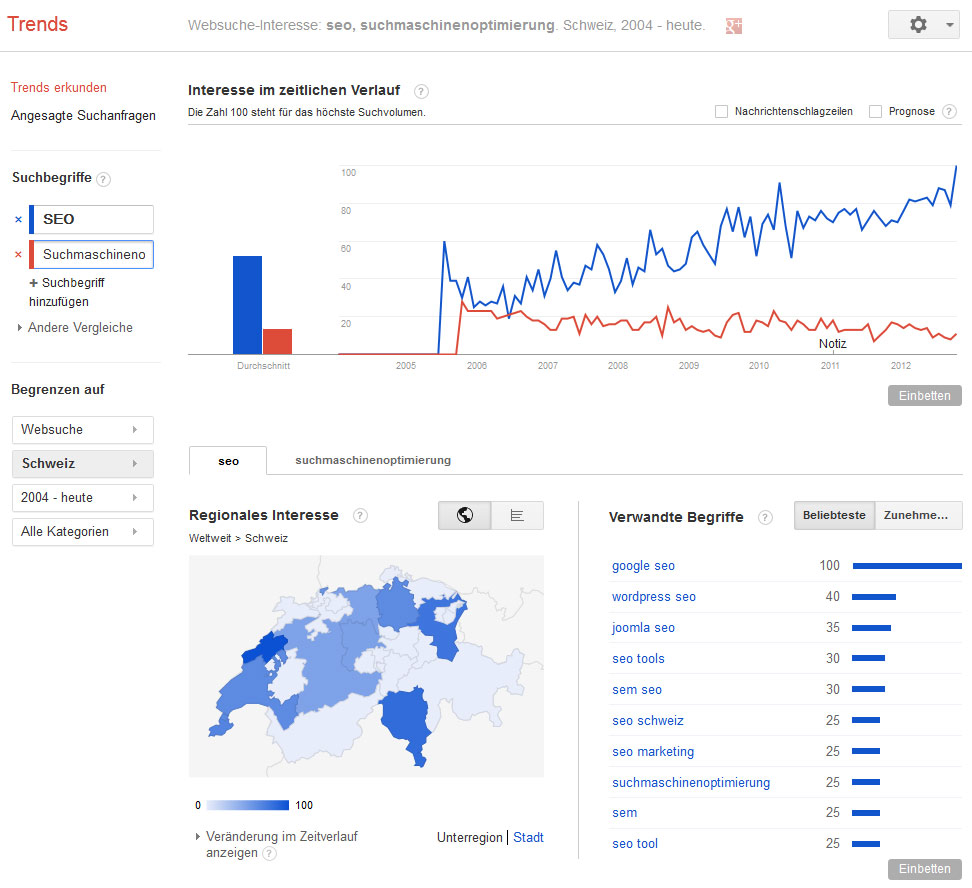Open the Alle Kategorien dropdown
The height and width of the screenshot is (888, 972).
82,532
